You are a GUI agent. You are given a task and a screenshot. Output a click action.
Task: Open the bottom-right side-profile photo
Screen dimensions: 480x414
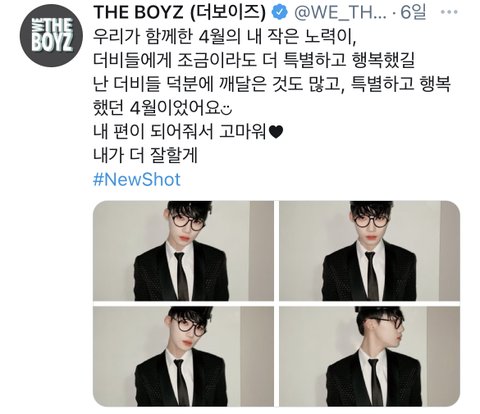click(x=369, y=356)
